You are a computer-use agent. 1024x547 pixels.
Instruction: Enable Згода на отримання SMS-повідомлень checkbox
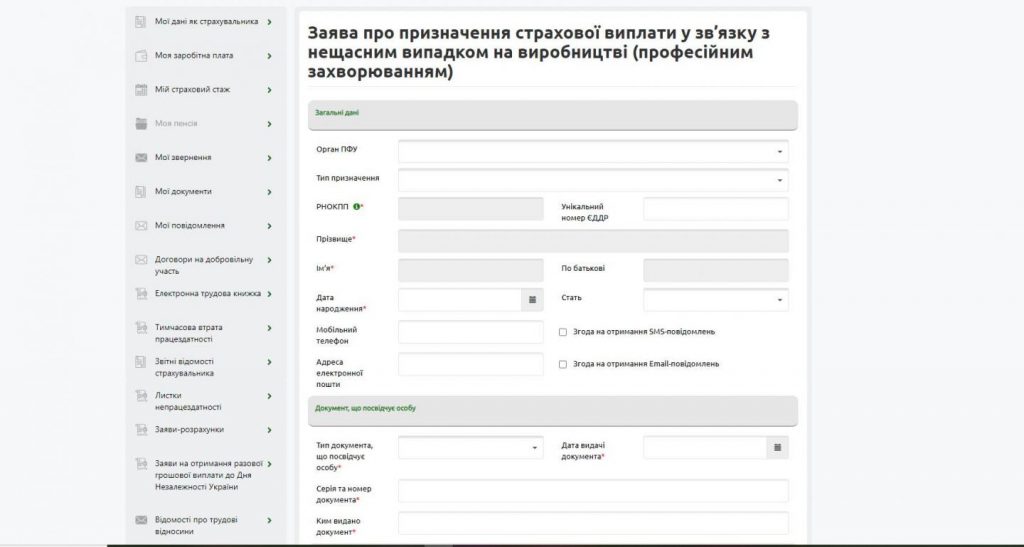click(x=563, y=332)
